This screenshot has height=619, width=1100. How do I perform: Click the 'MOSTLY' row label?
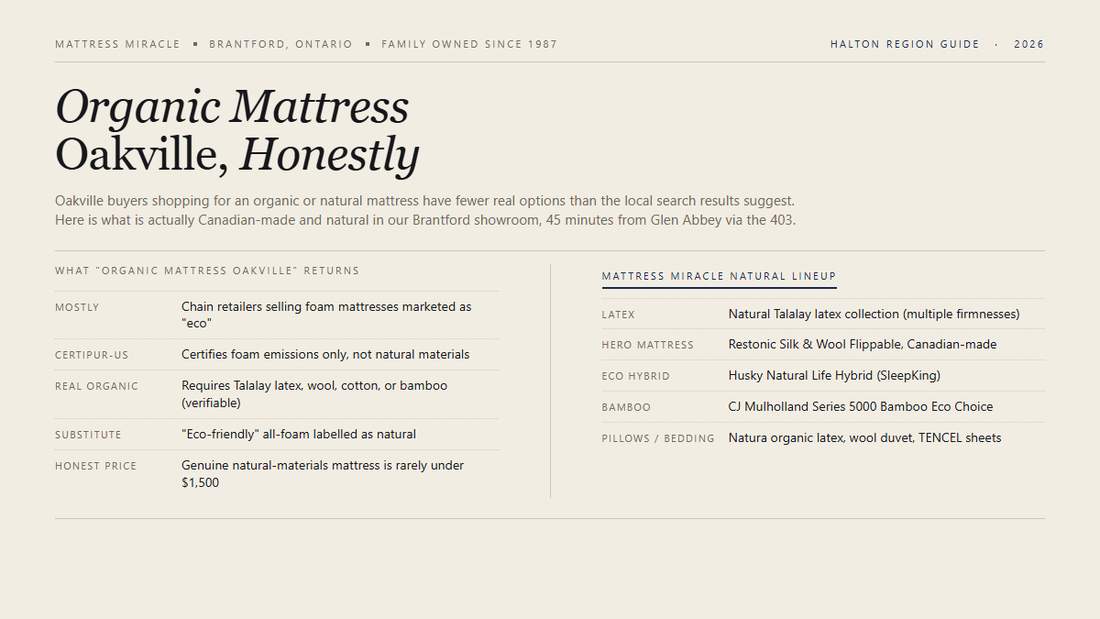(x=77, y=307)
